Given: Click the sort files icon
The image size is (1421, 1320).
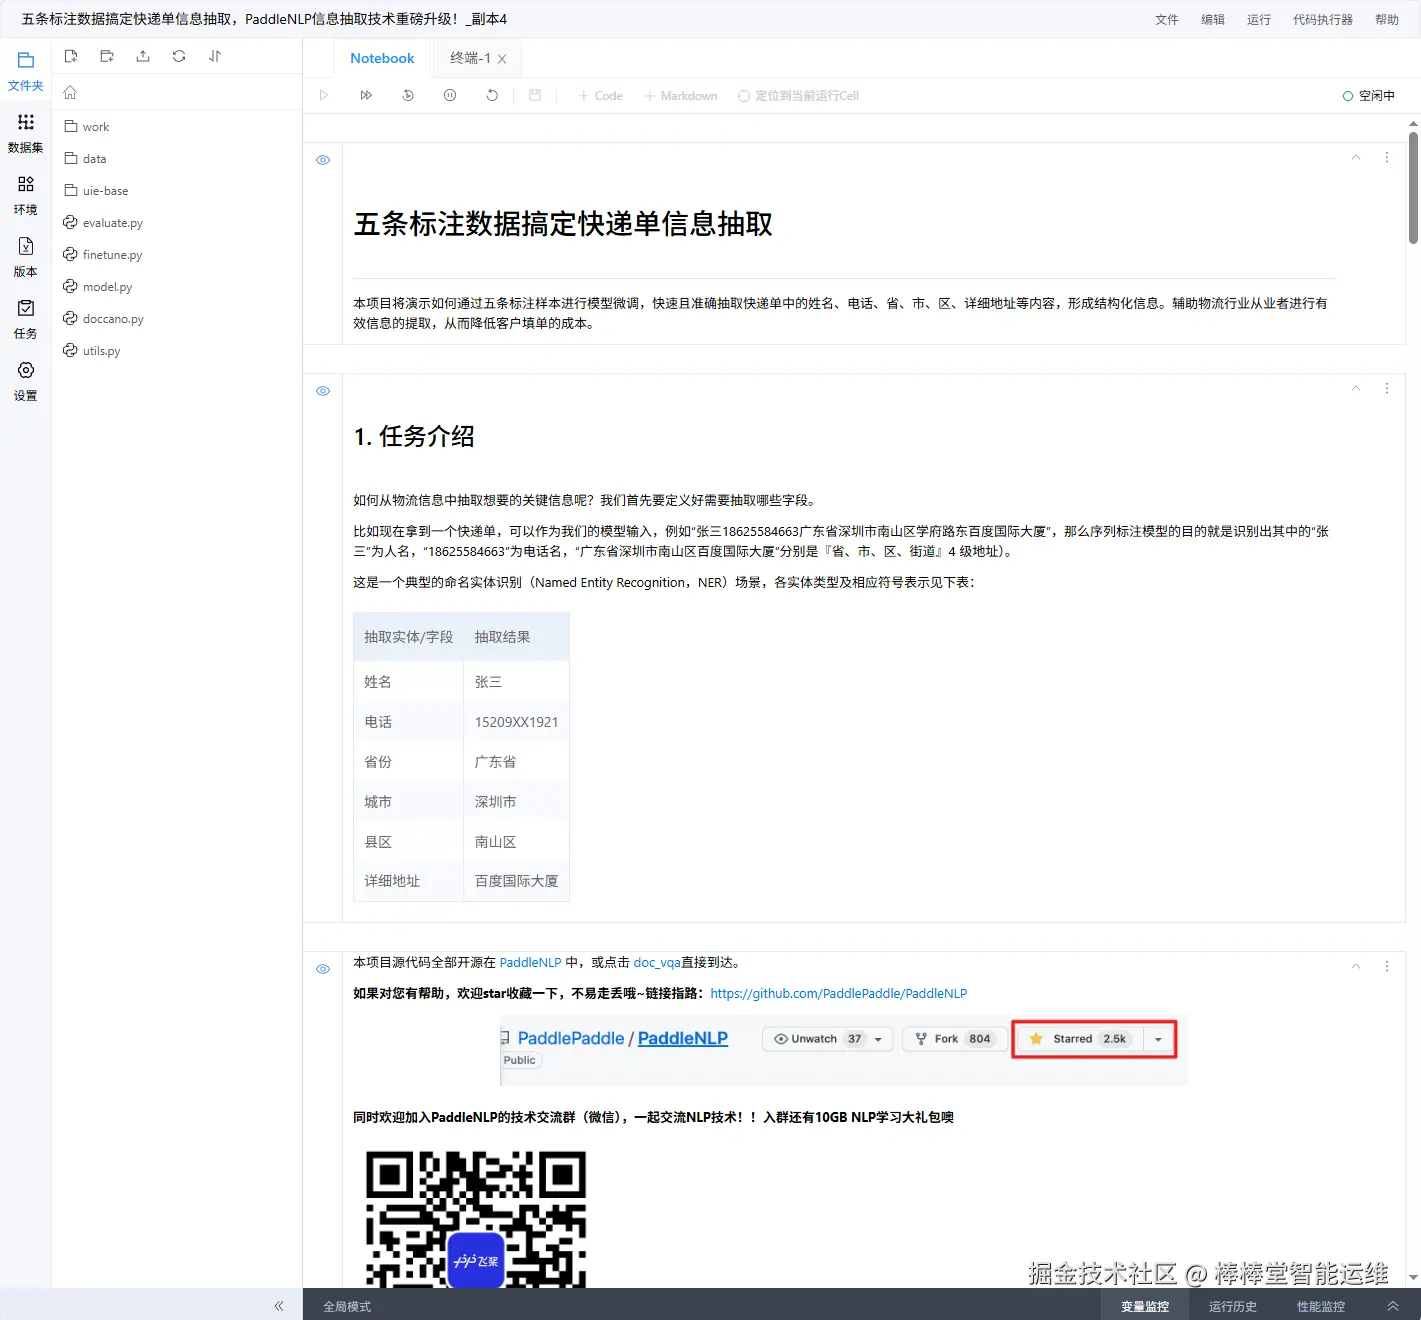Looking at the screenshot, I should [x=215, y=56].
